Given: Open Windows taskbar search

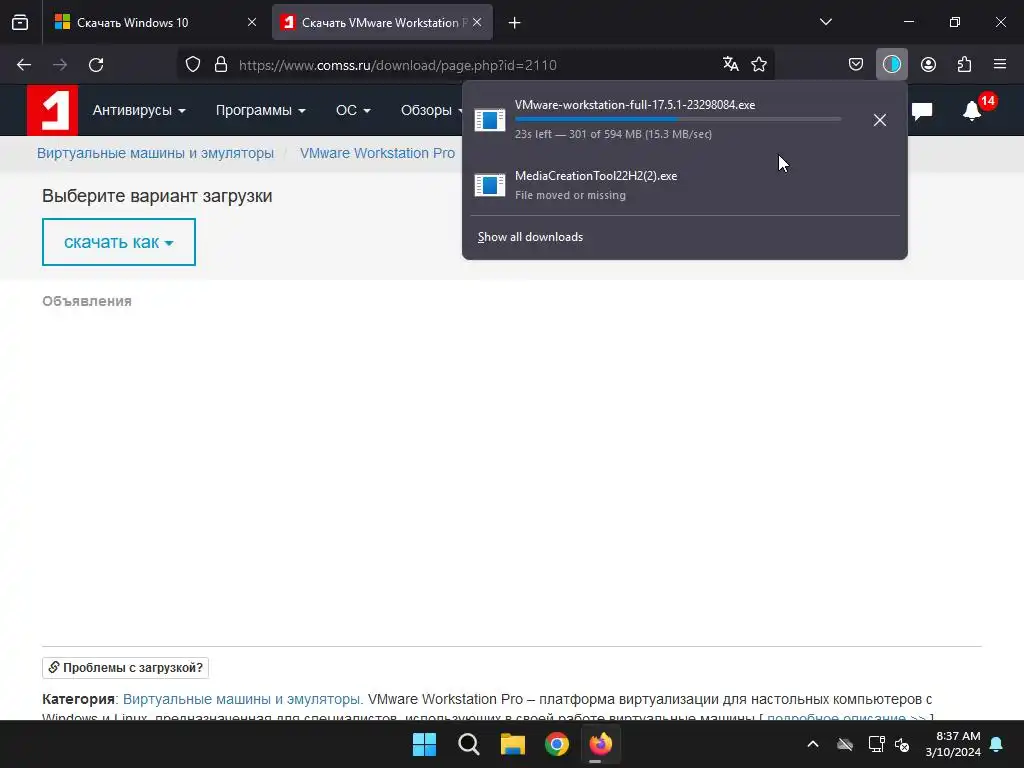Looking at the screenshot, I should pos(468,744).
